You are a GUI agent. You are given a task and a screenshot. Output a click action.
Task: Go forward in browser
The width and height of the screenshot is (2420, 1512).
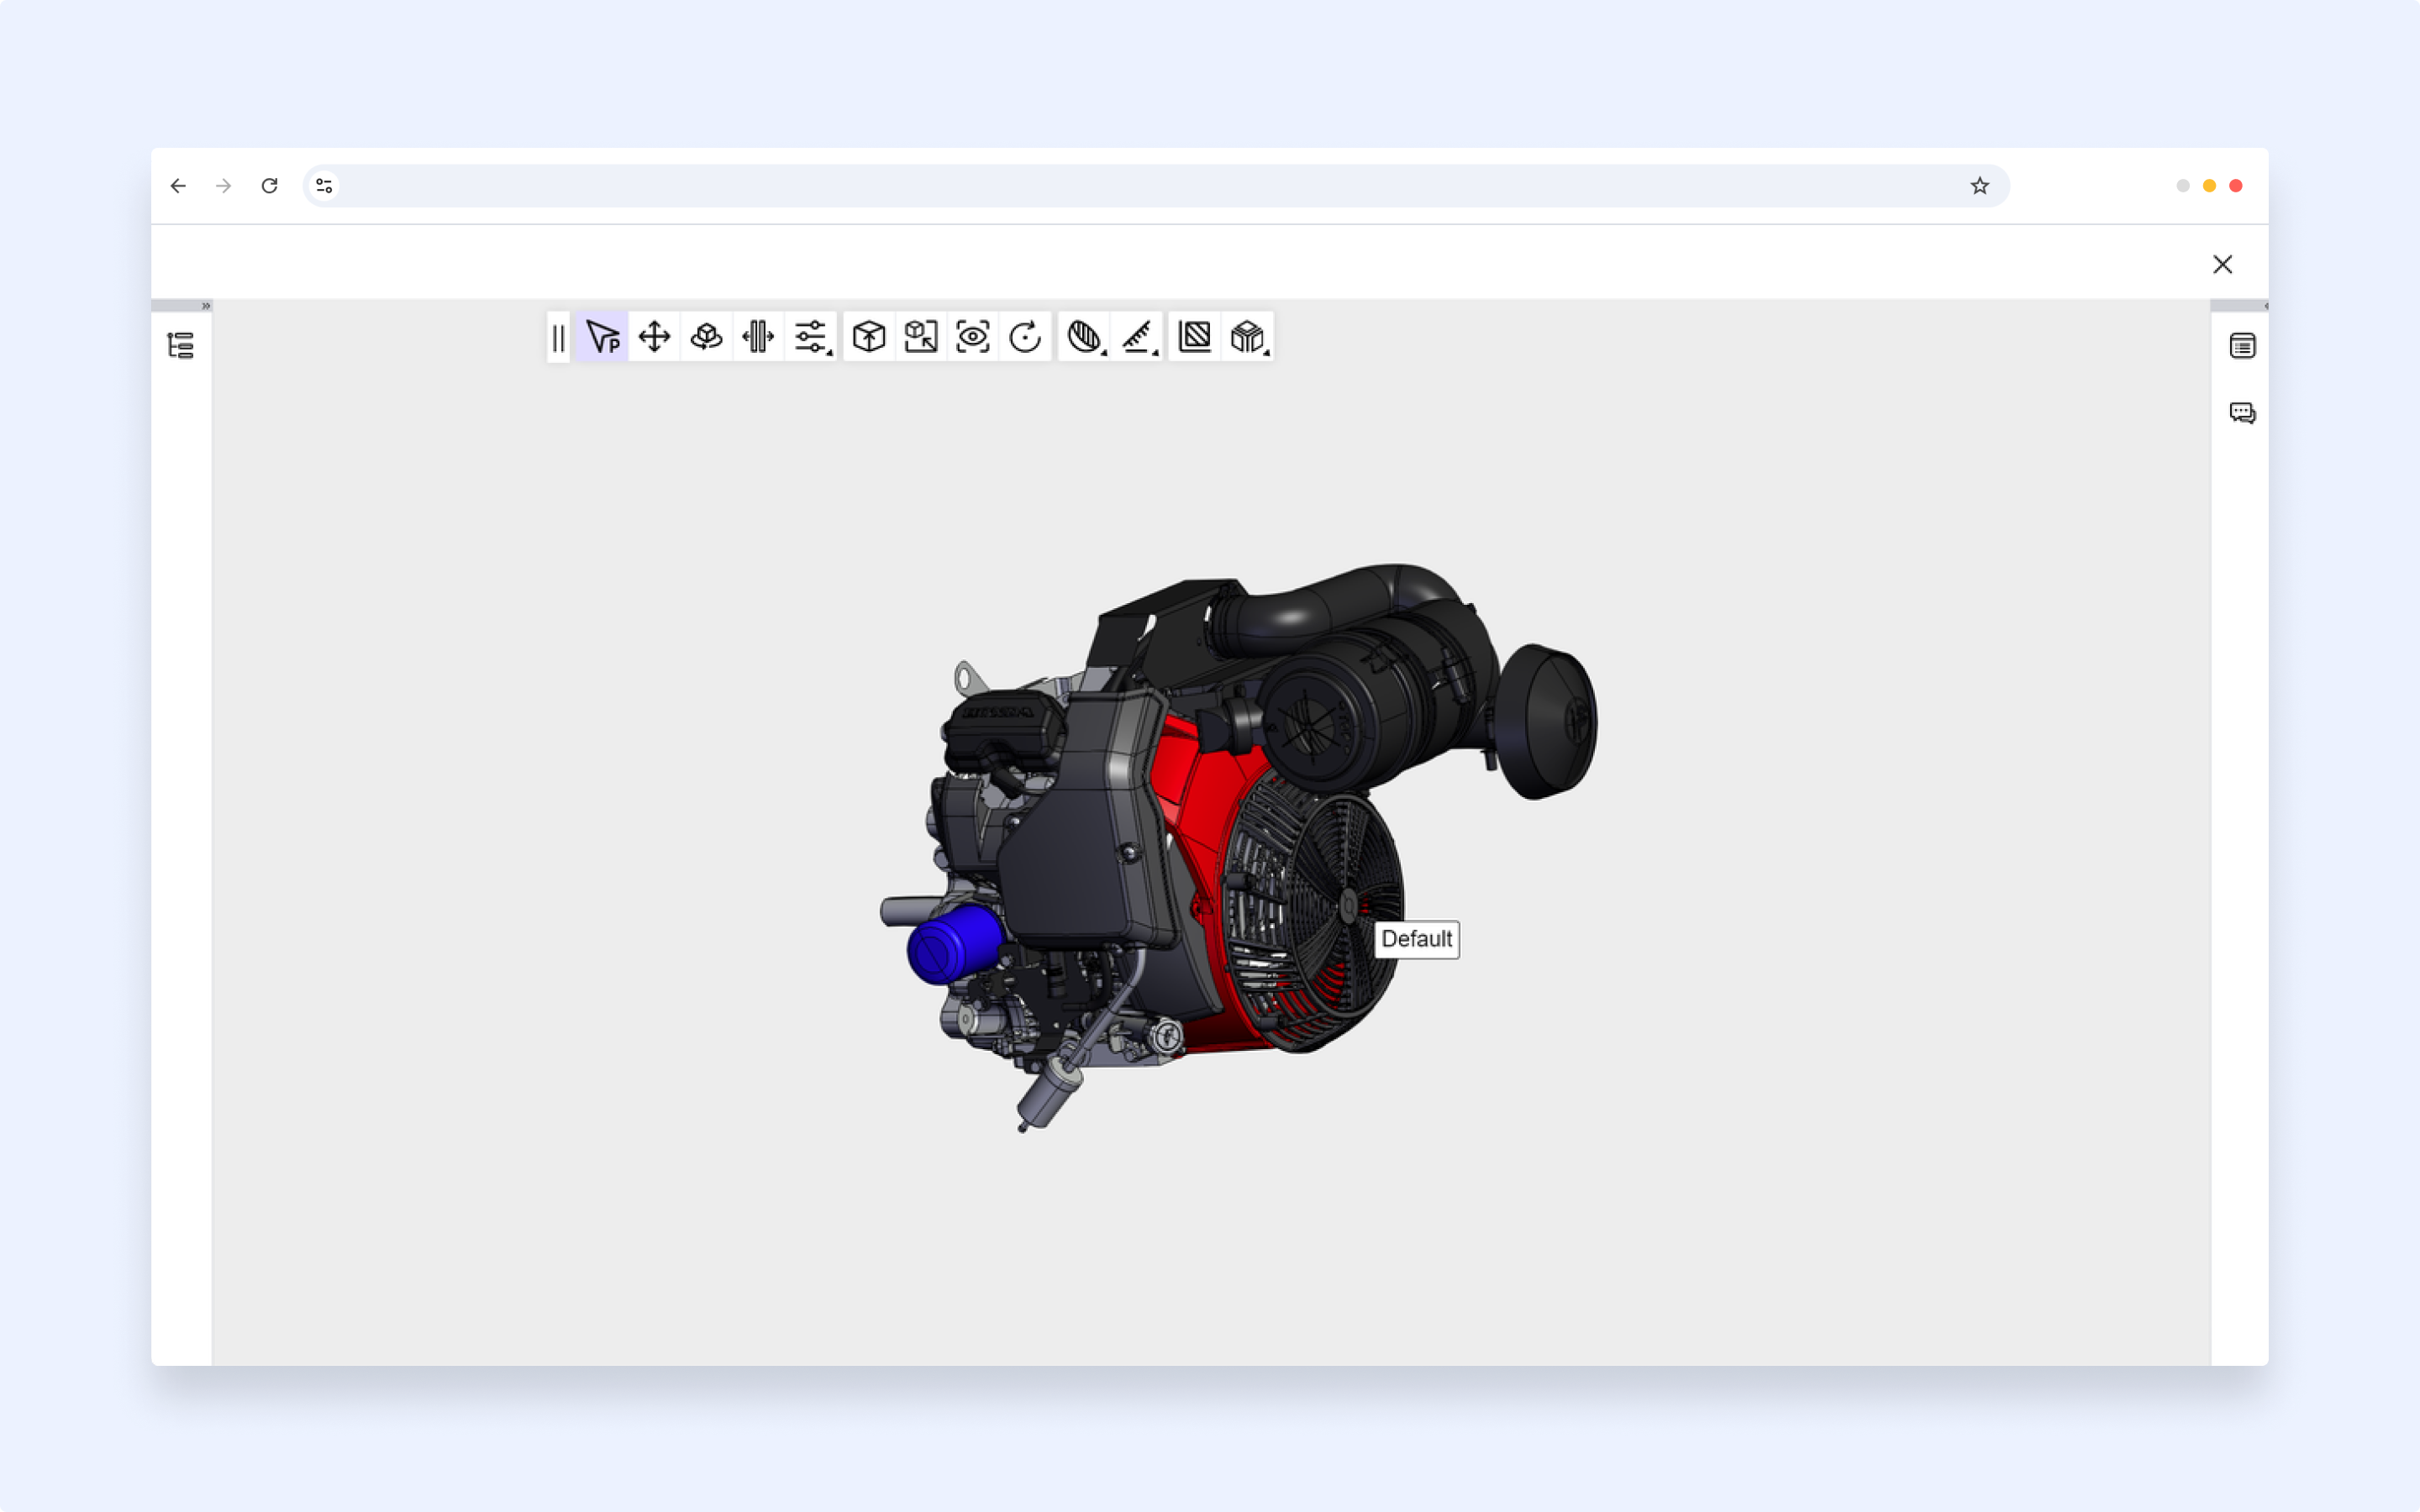click(x=224, y=186)
